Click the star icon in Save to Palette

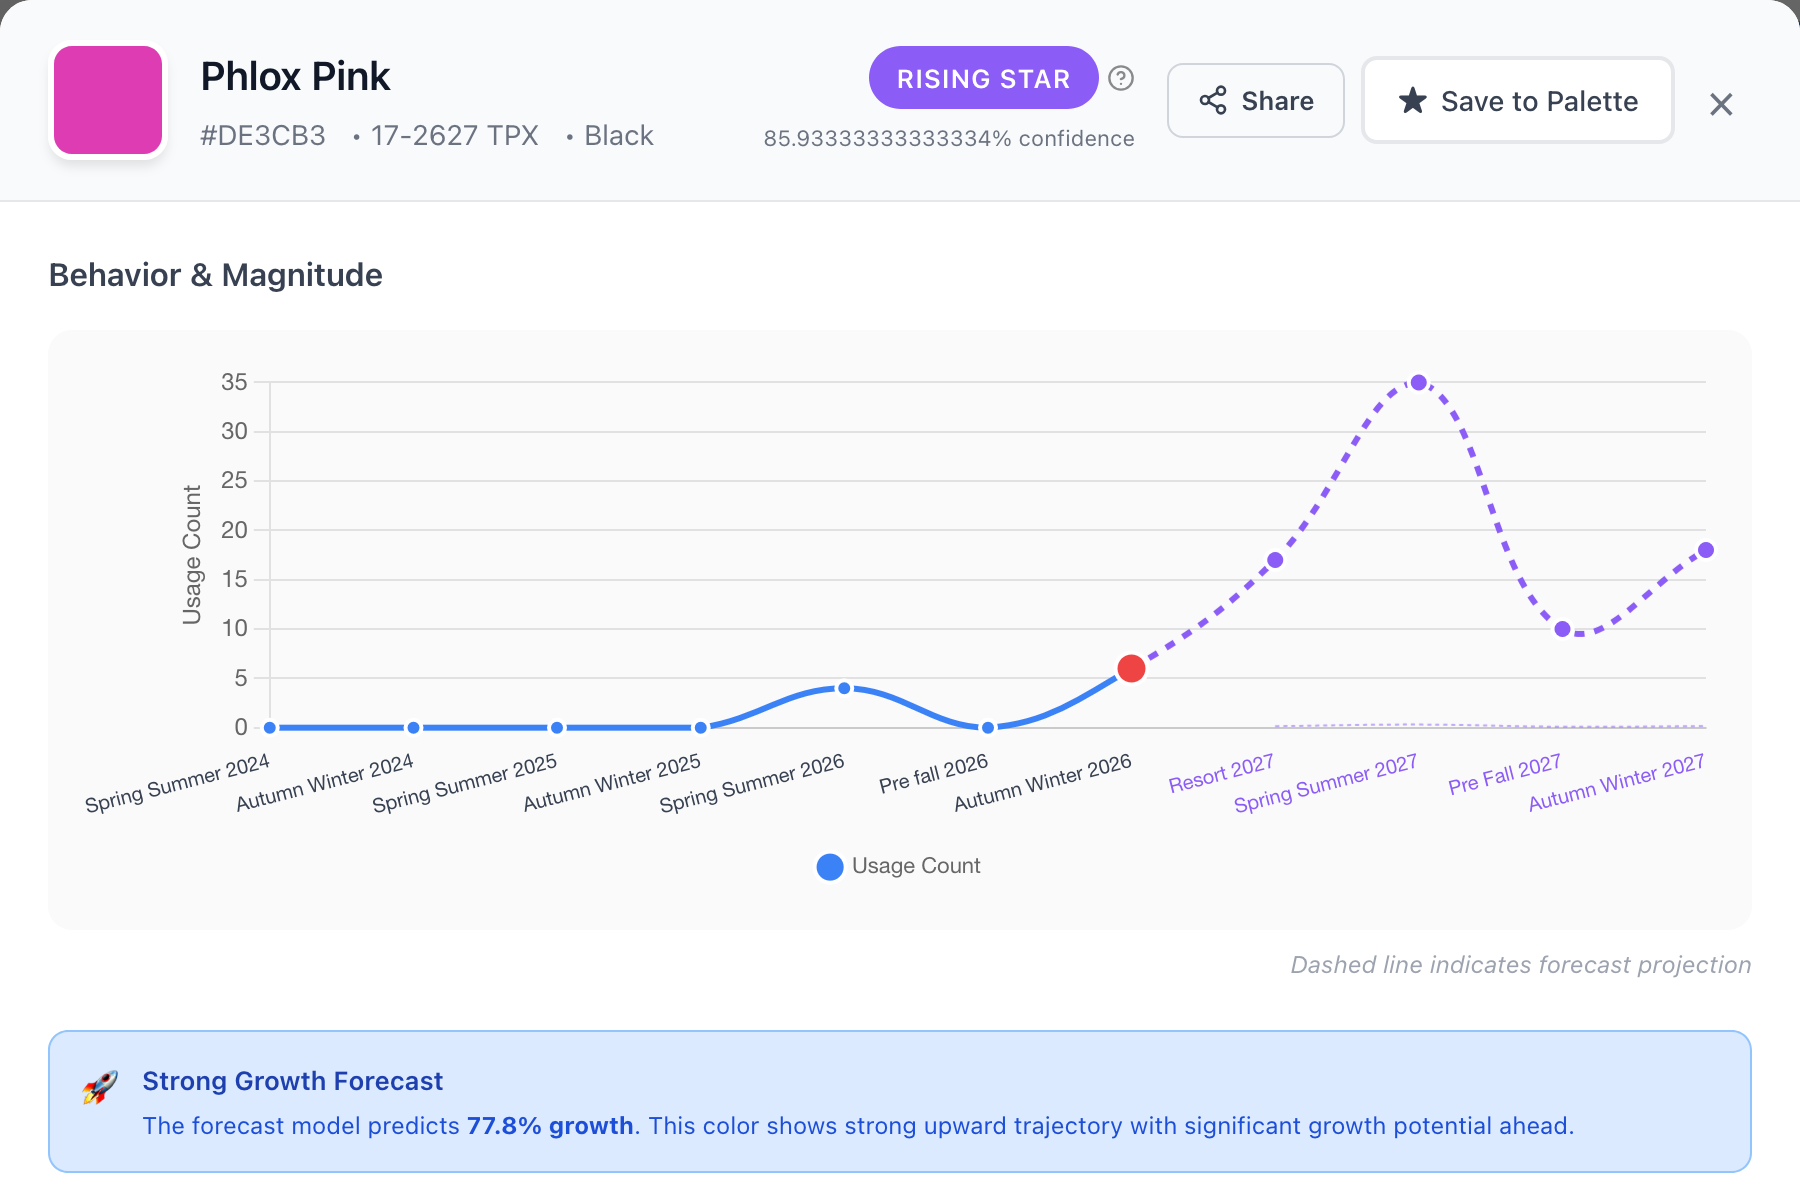[1412, 101]
